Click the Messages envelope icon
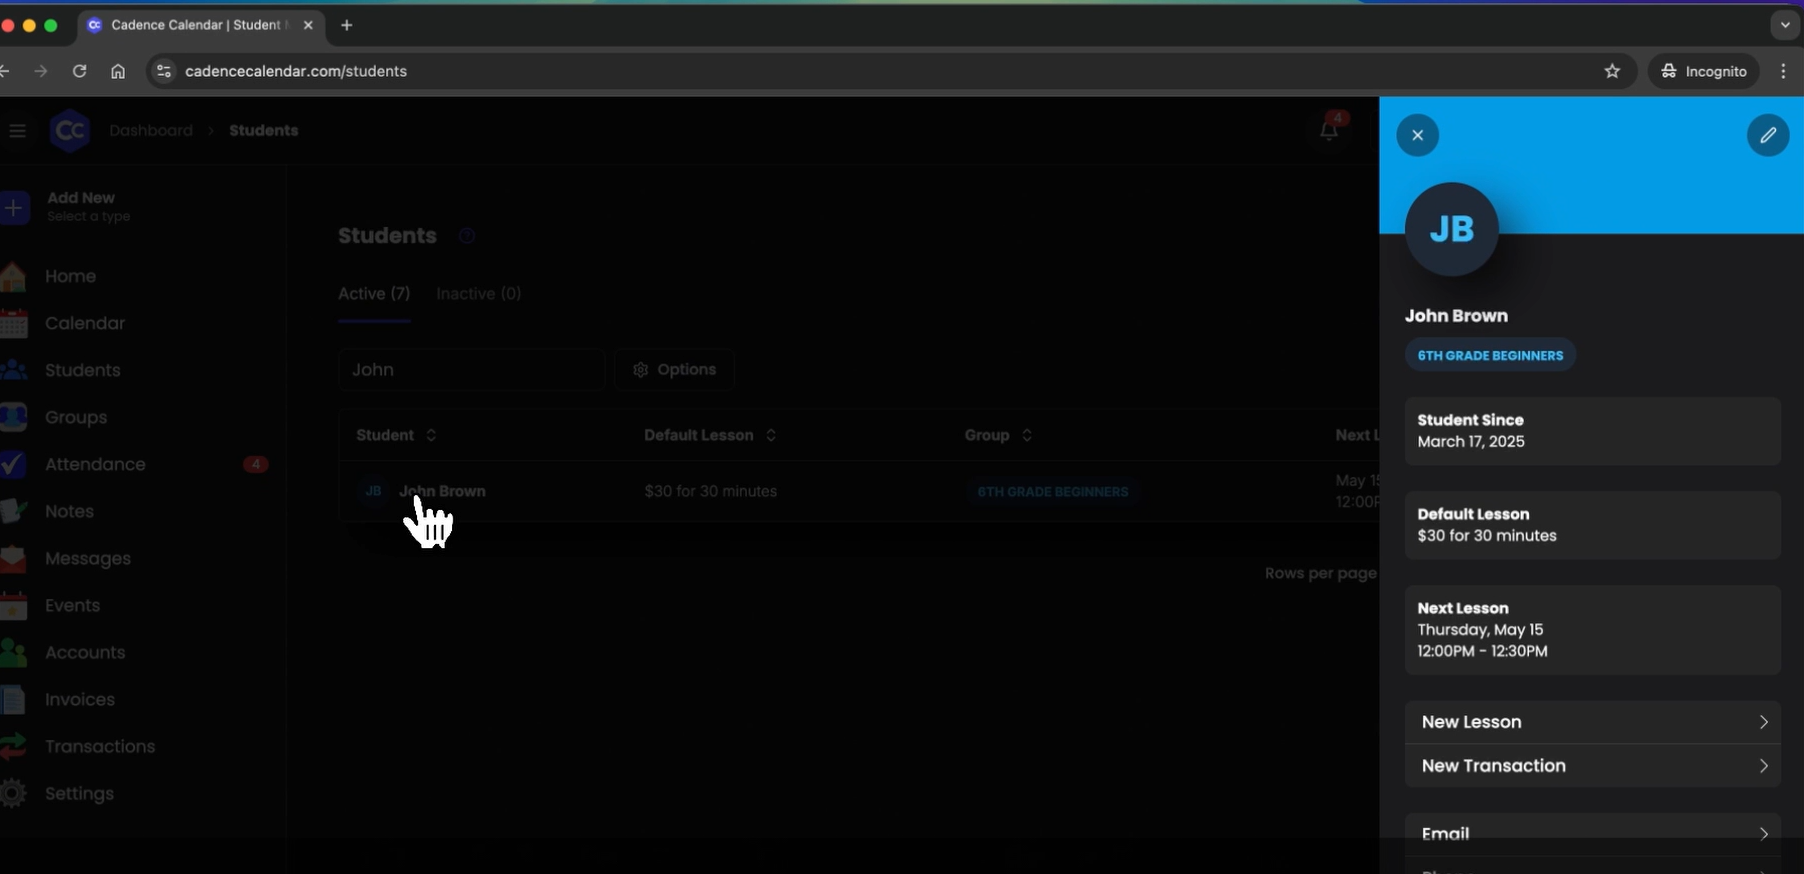 click(13, 558)
